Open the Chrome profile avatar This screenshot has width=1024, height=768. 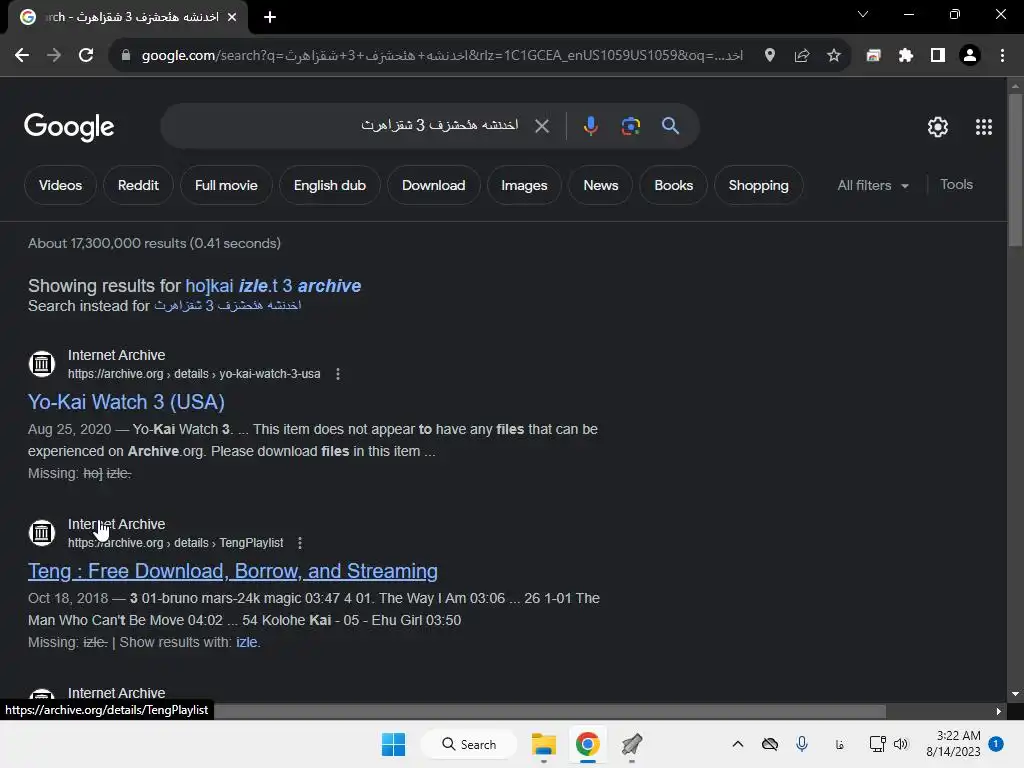970,56
